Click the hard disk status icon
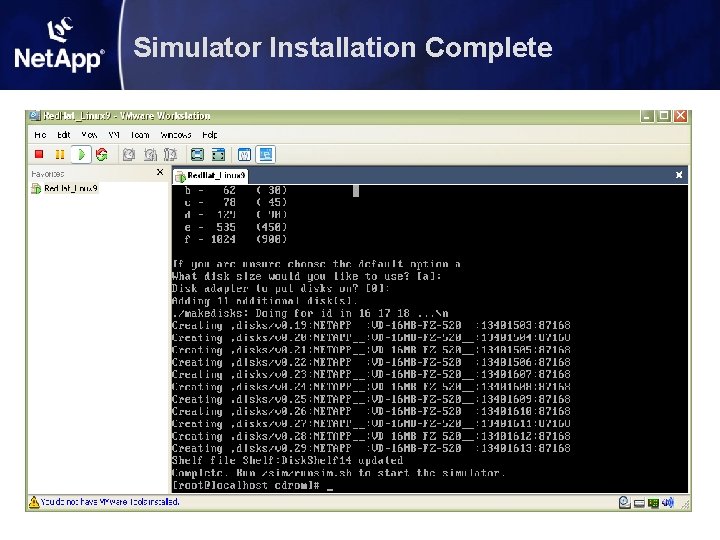Image resolution: width=720 pixels, height=540 pixels. pos(639,503)
